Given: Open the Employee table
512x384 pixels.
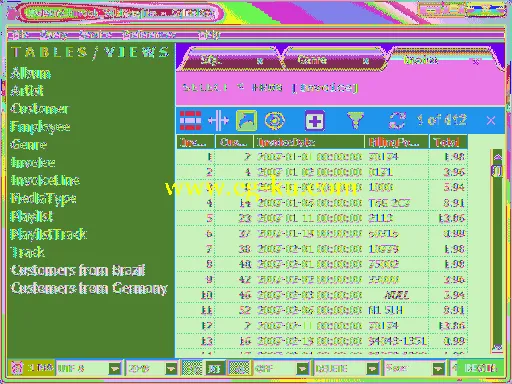Looking at the screenshot, I should (40, 127).
